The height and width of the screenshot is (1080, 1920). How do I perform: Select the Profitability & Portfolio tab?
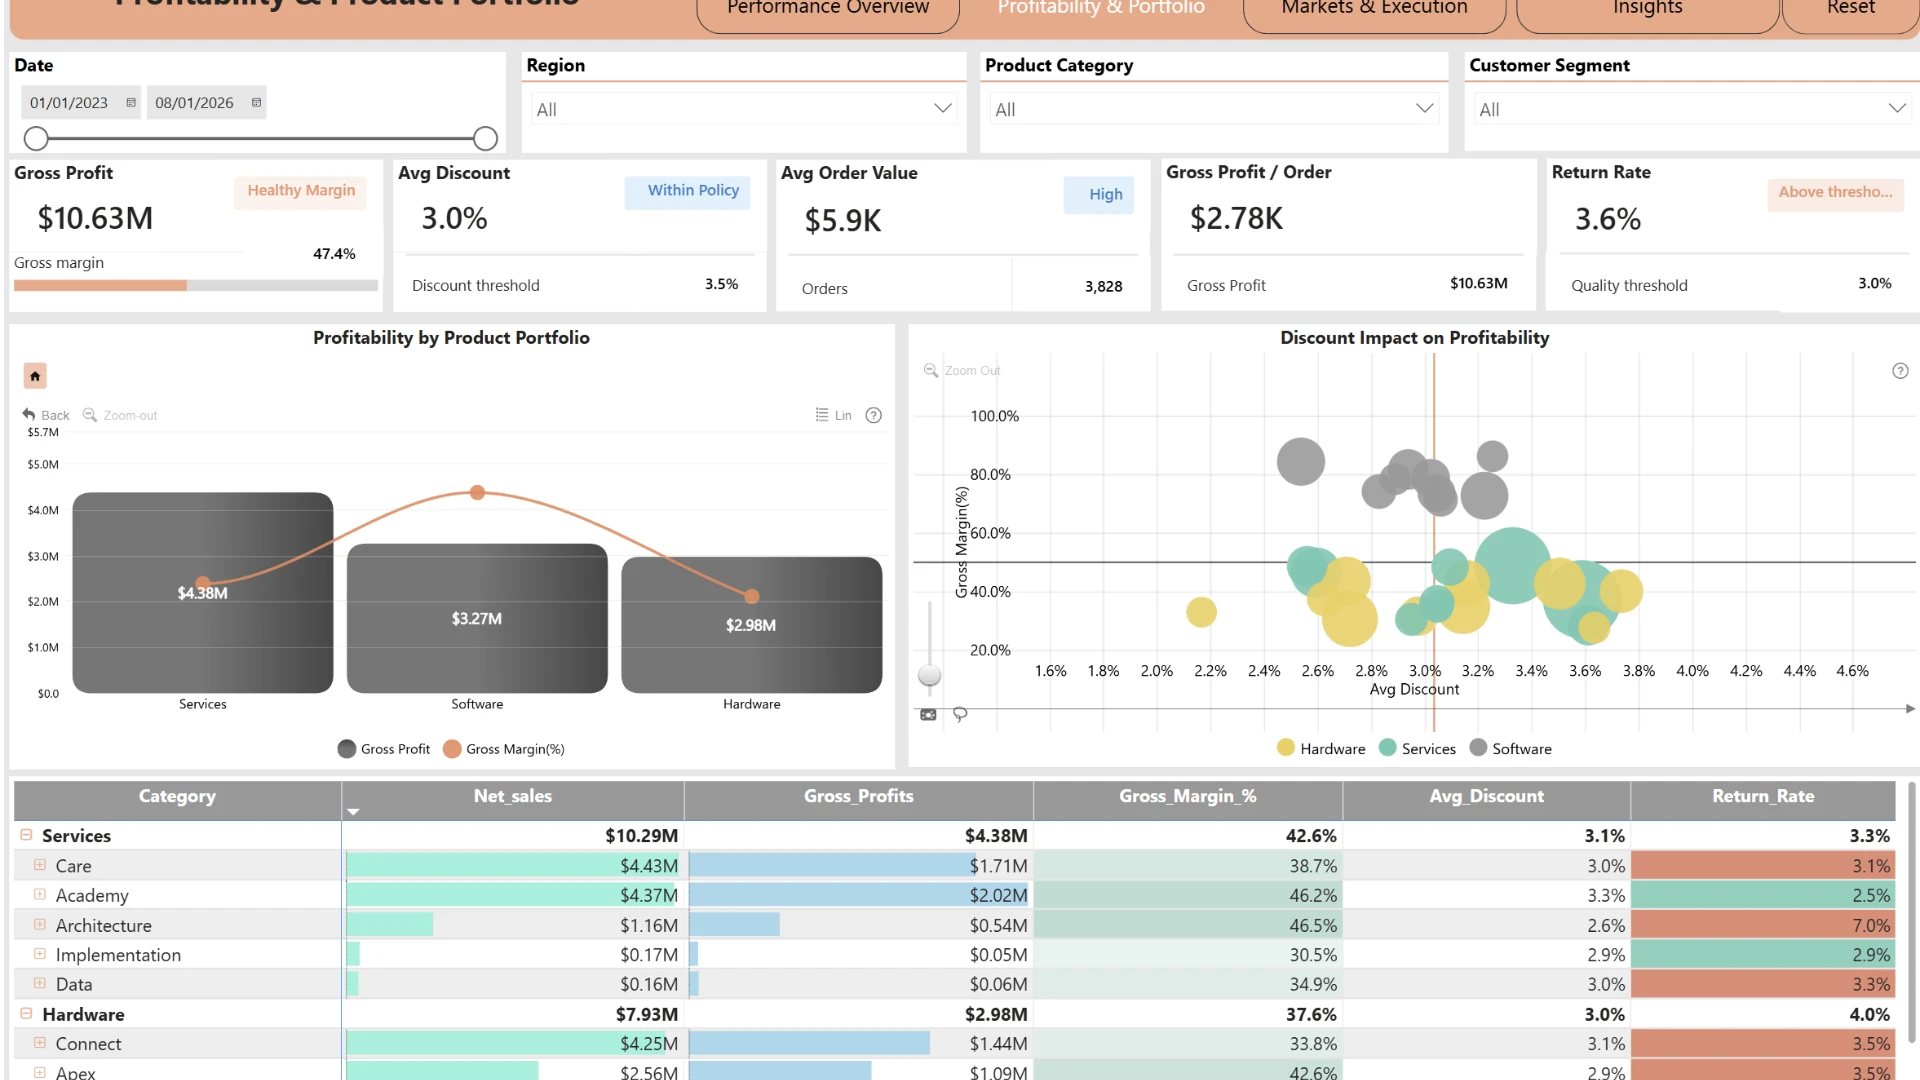click(1101, 10)
